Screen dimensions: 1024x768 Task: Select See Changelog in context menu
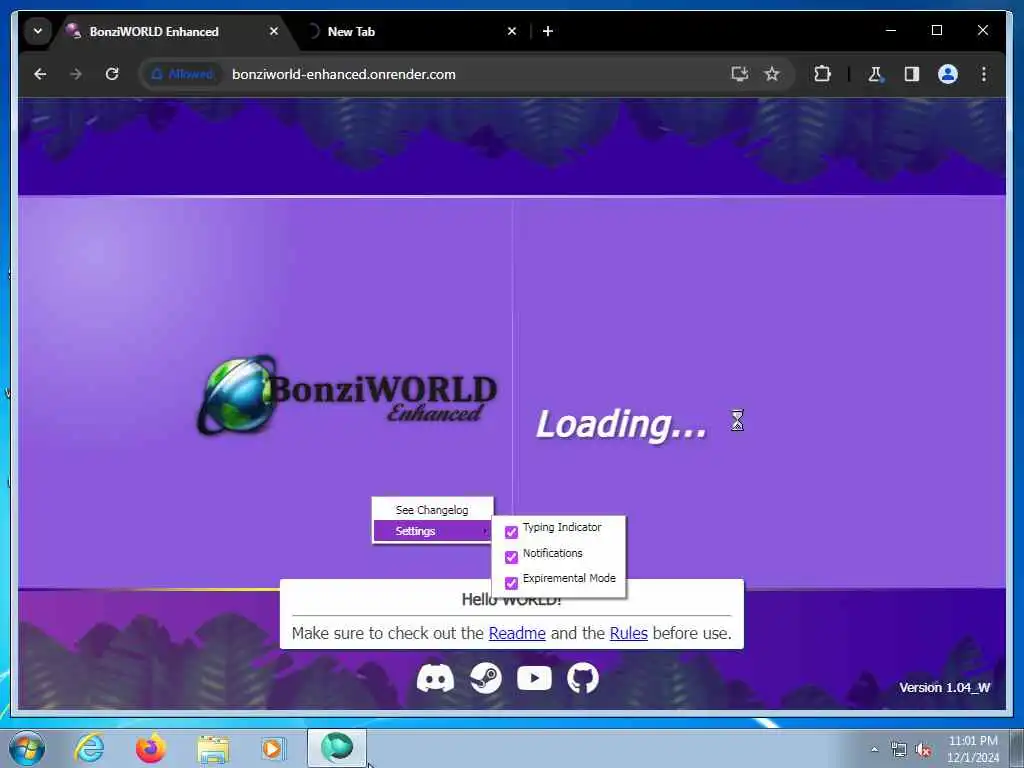(x=432, y=509)
